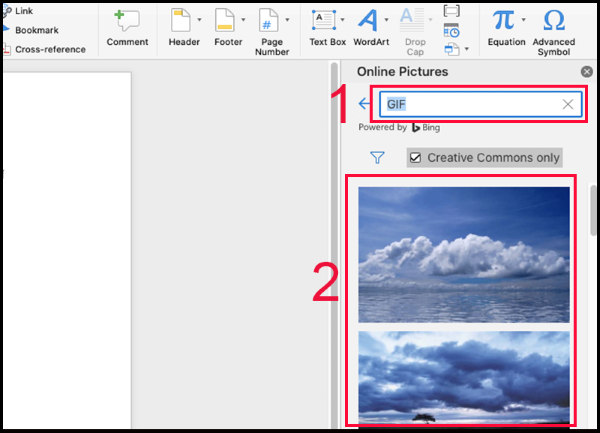600x433 pixels.
Task: Click the Bookmark button
Action: point(36,30)
